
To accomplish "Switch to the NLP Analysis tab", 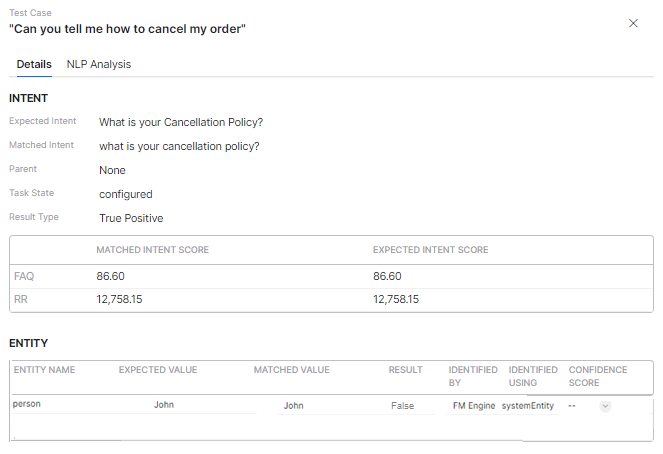I will click(98, 64).
